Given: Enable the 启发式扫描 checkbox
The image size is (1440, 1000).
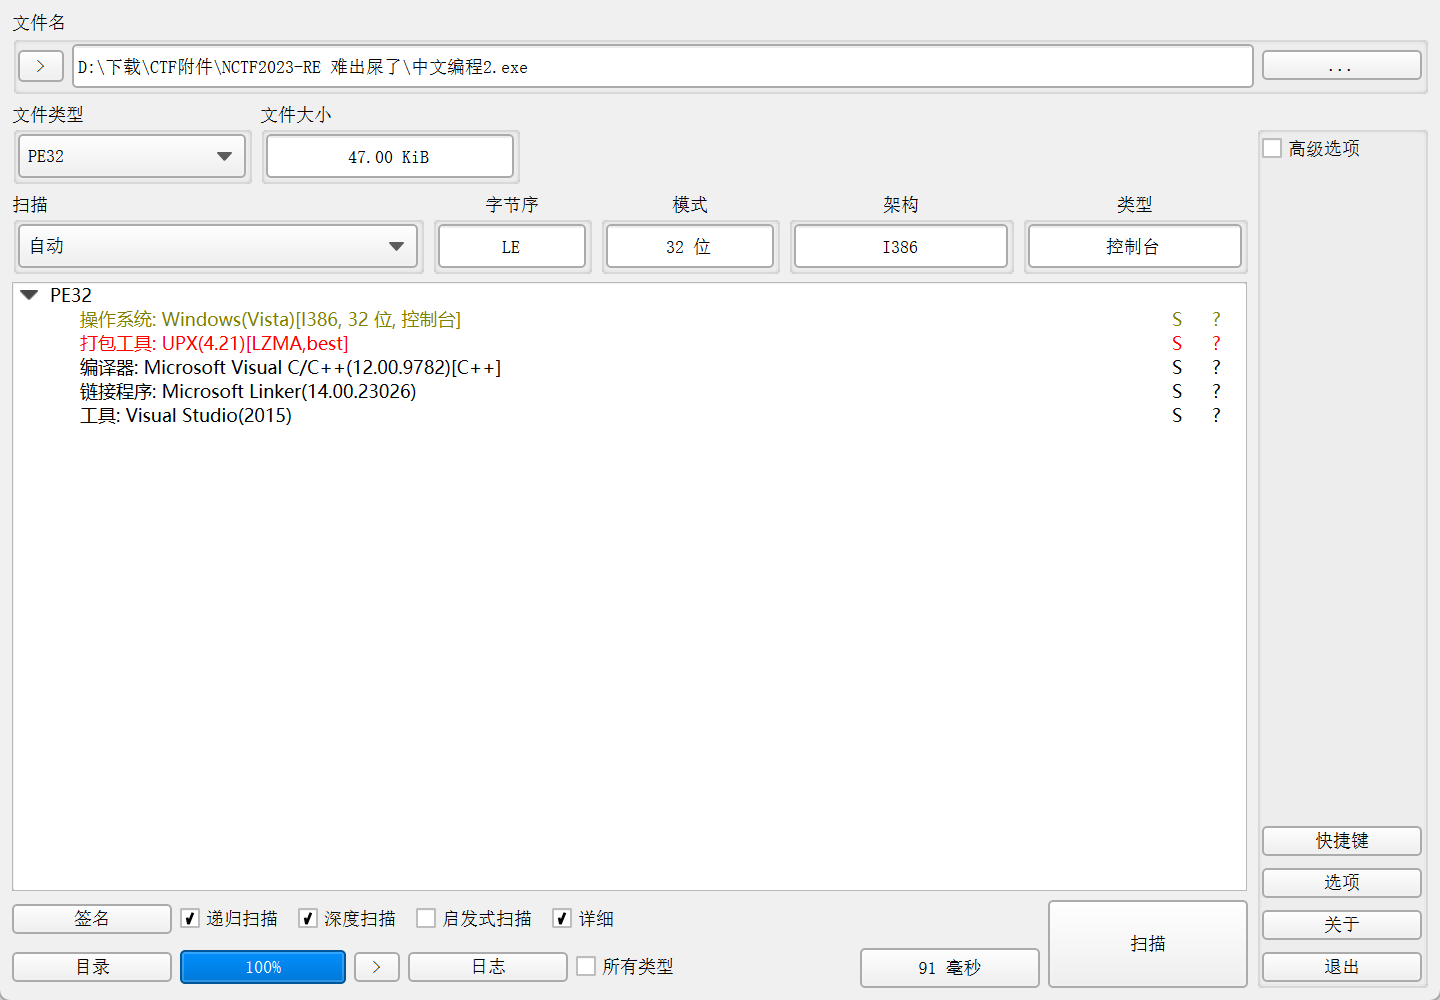Looking at the screenshot, I should 426,918.
